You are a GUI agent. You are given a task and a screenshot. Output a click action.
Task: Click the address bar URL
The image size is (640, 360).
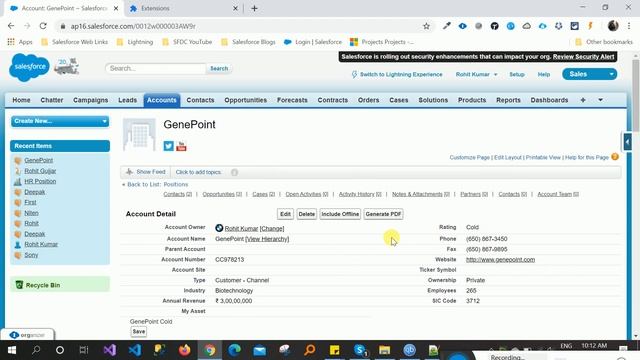(133, 26)
